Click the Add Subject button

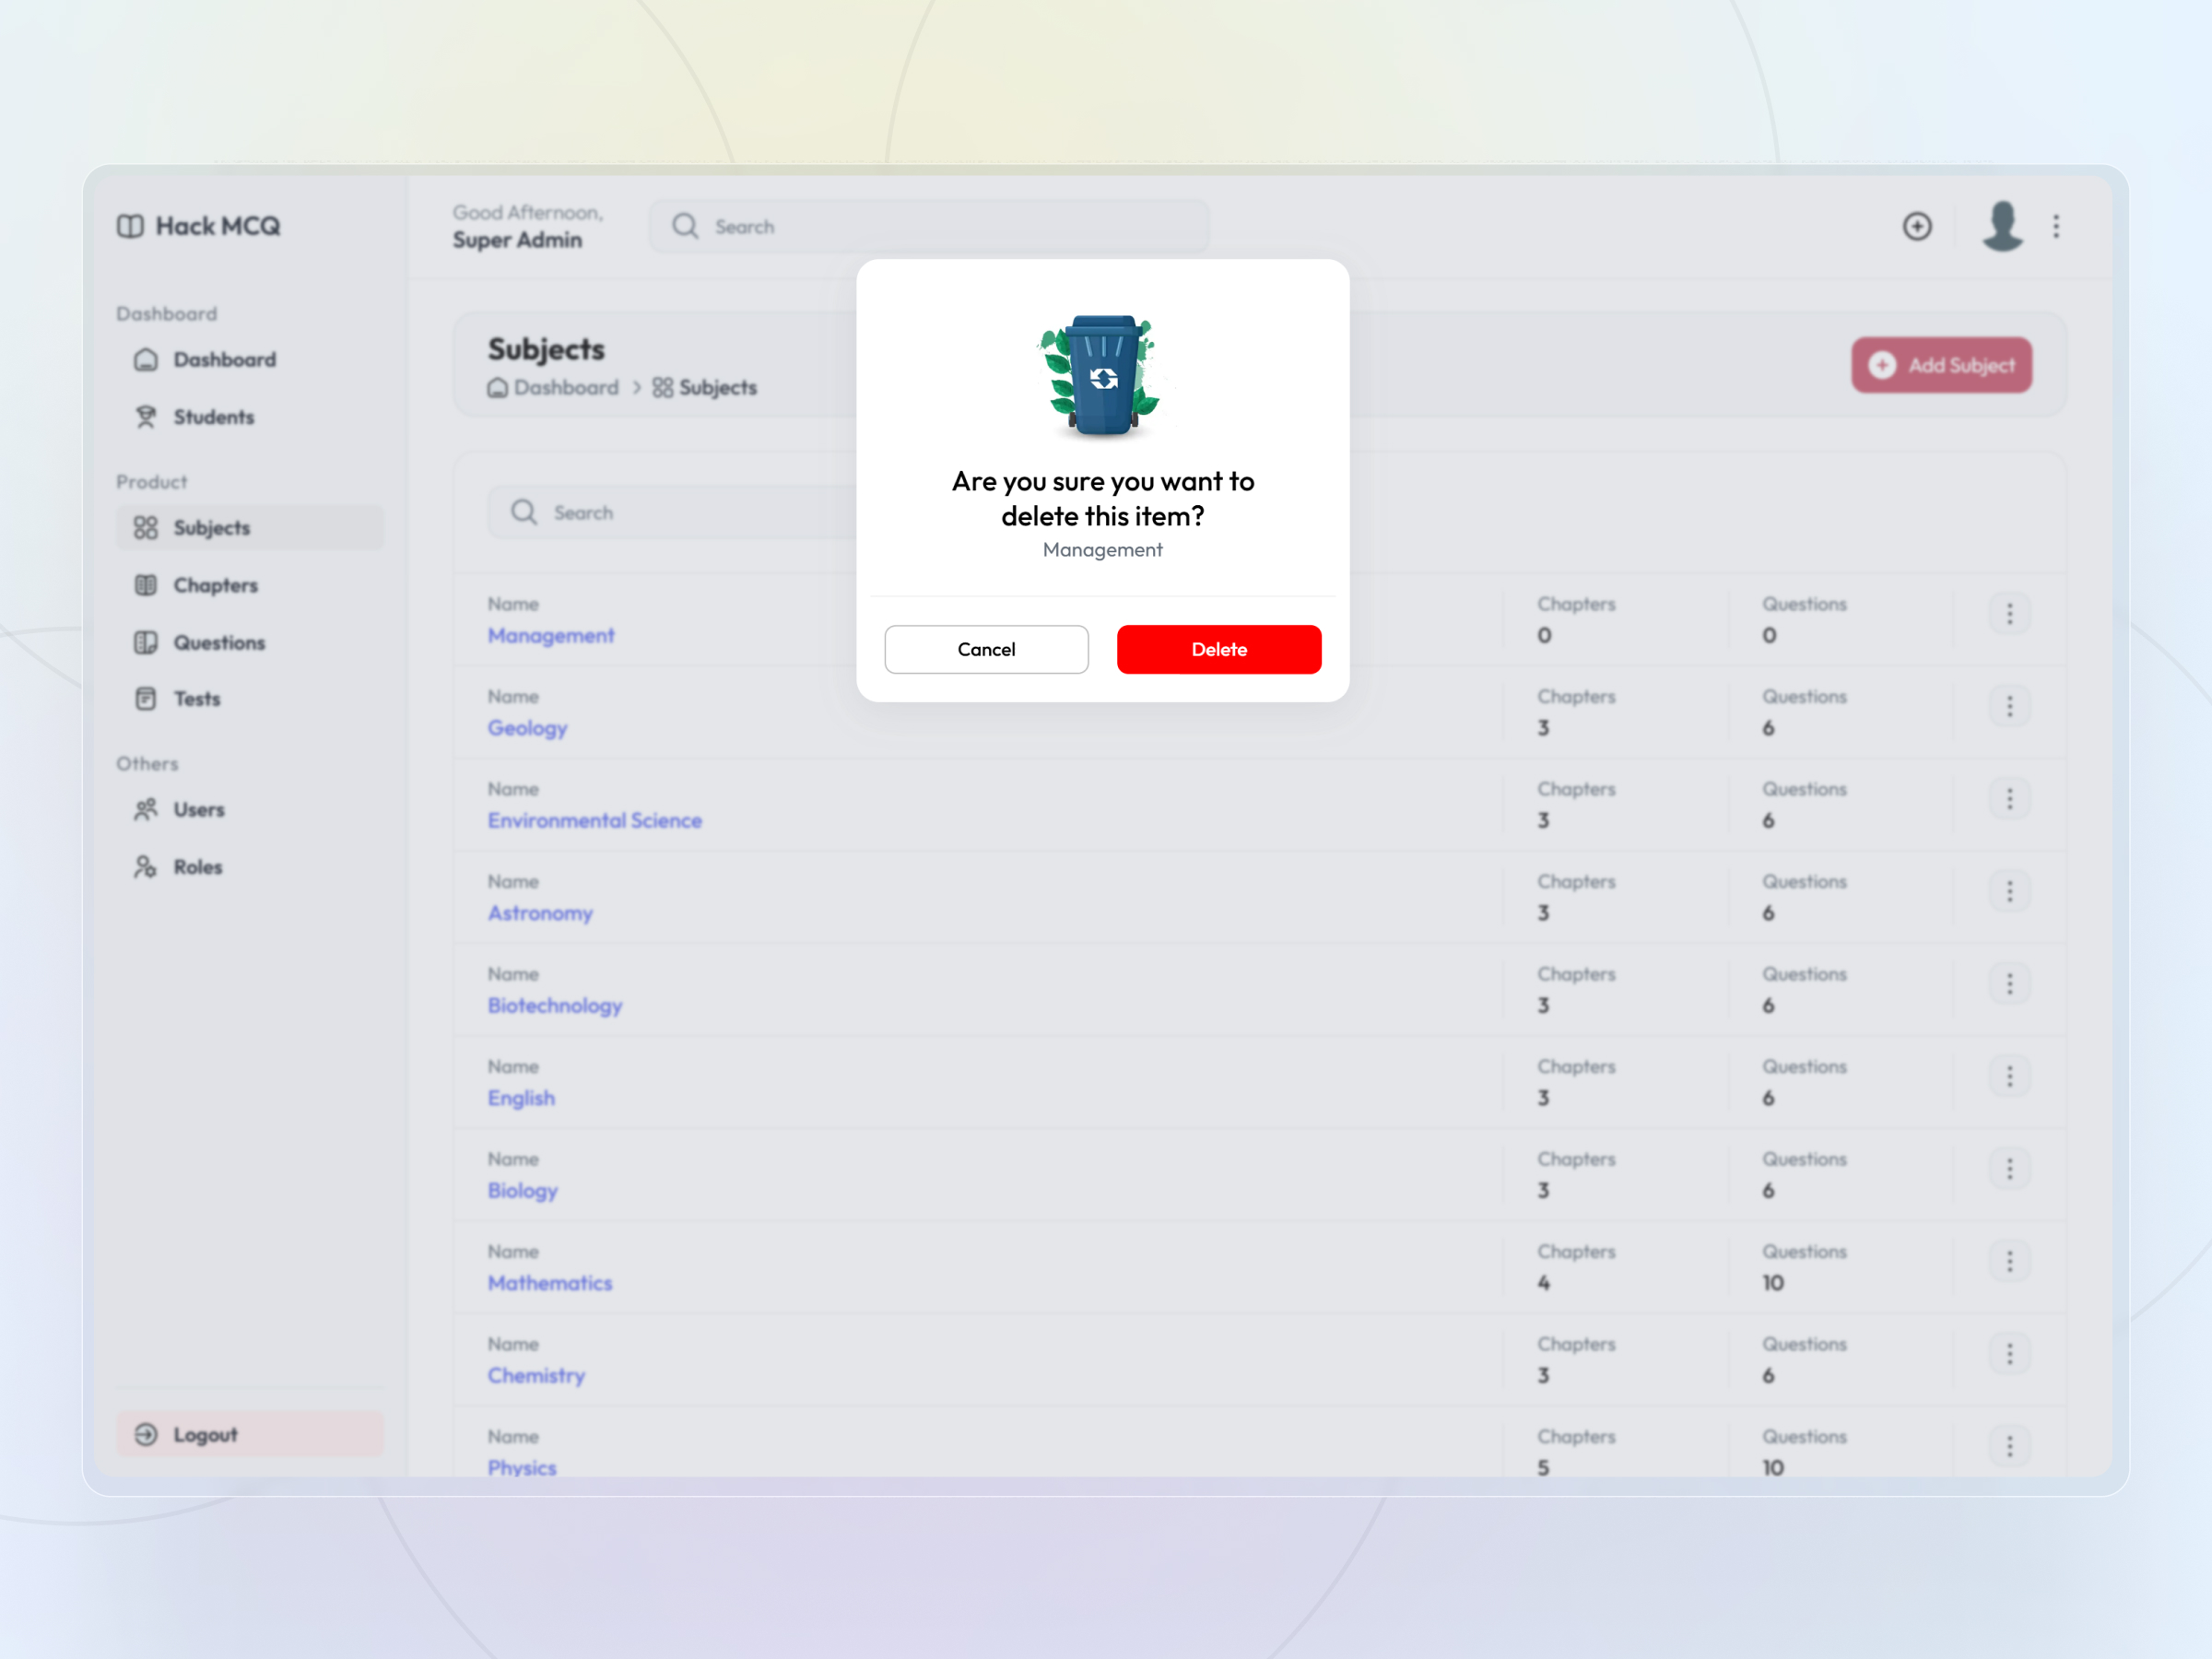coord(1941,366)
